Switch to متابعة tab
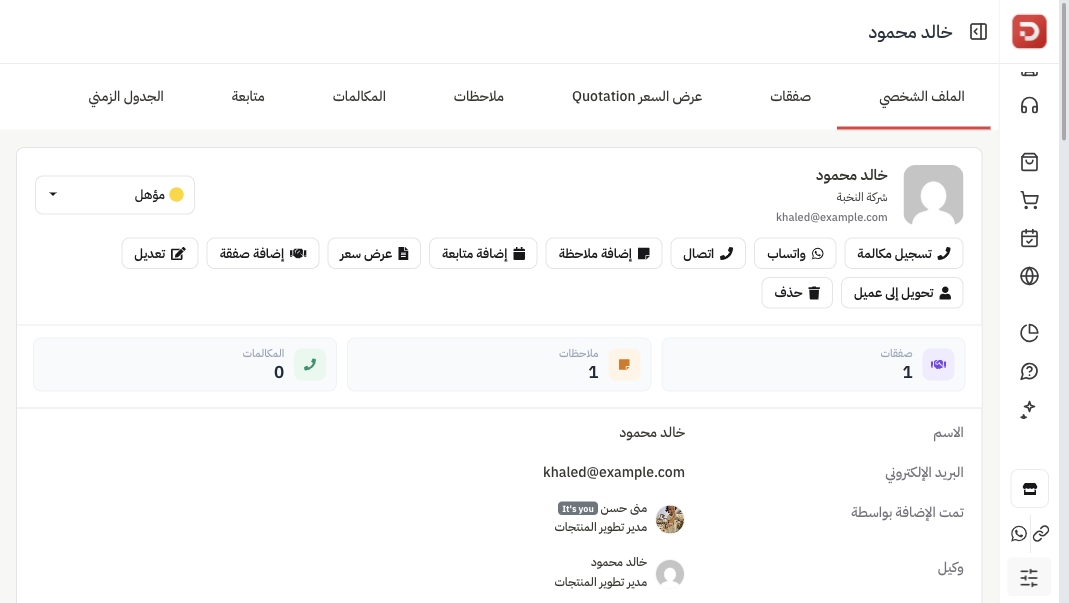This screenshot has height=603, width=1069. (x=248, y=97)
